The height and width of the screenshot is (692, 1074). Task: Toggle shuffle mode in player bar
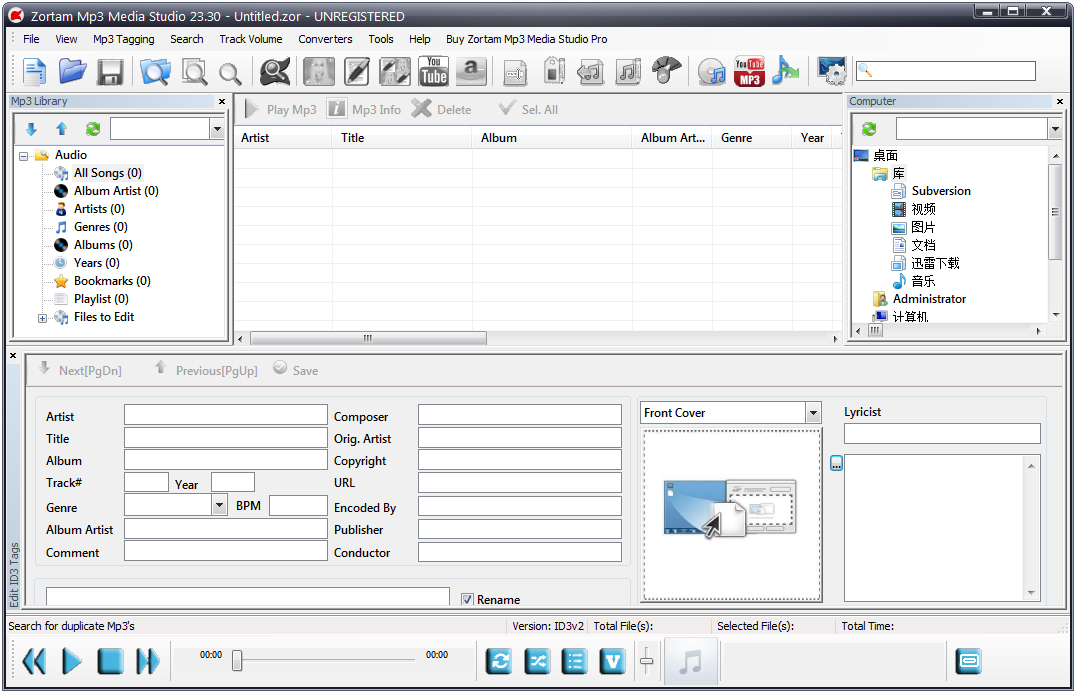pyautogui.click(x=537, y=661)
